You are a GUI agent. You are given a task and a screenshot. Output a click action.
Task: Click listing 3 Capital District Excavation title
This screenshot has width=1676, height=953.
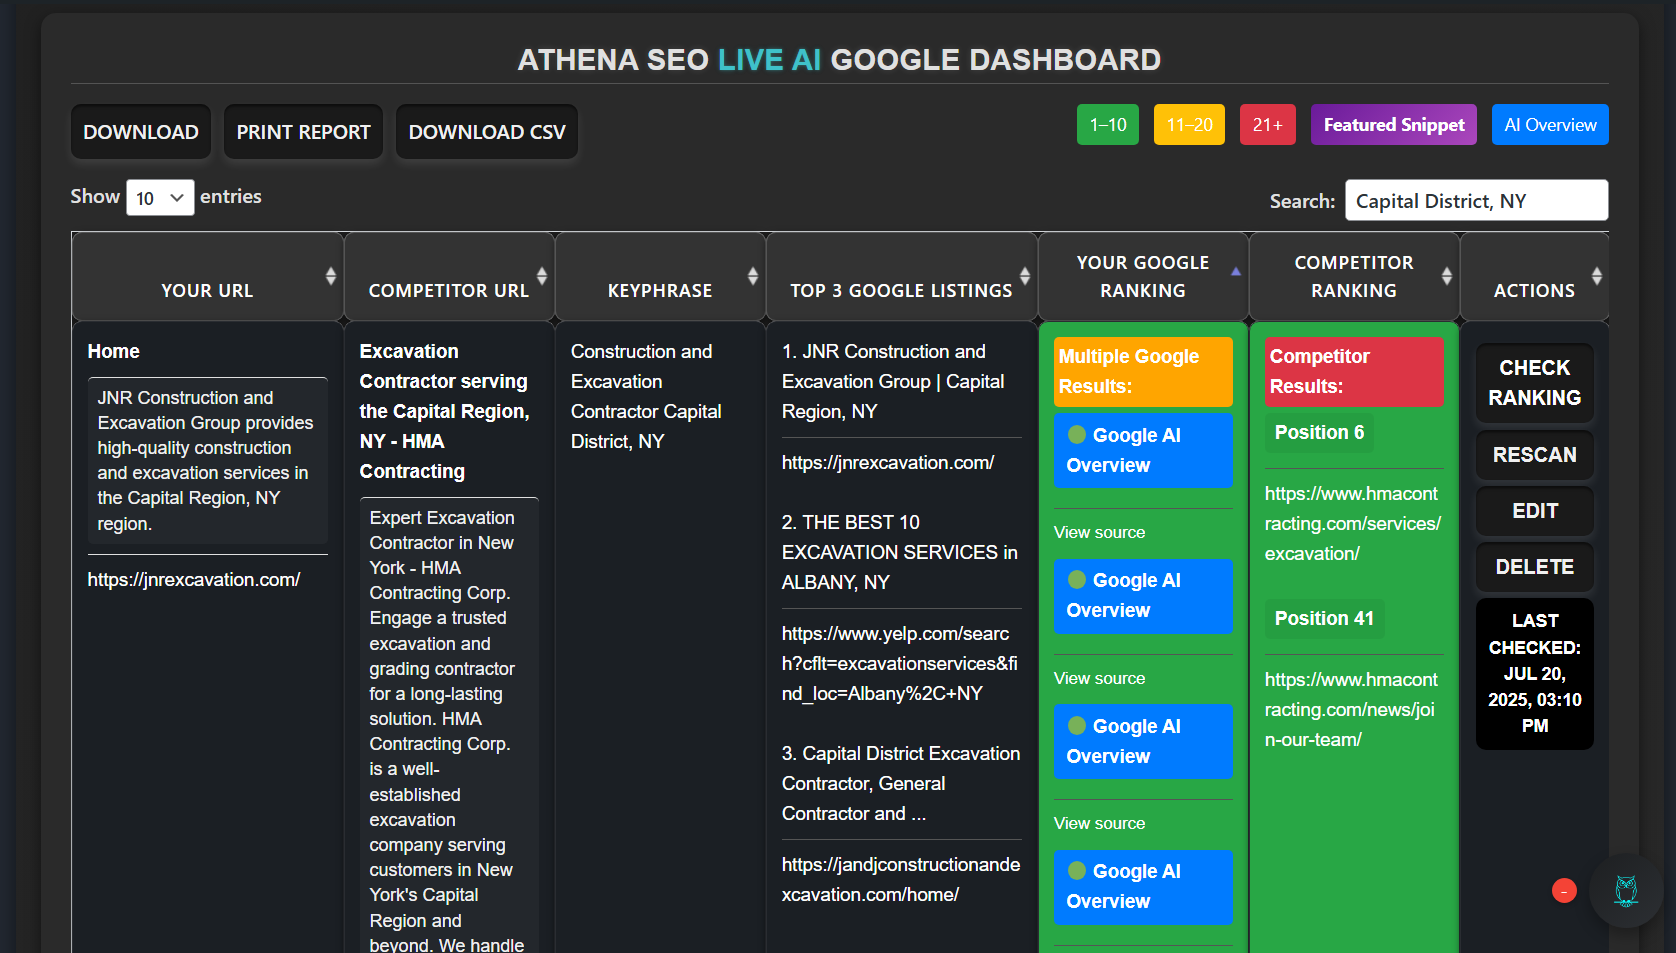point(901,784)
